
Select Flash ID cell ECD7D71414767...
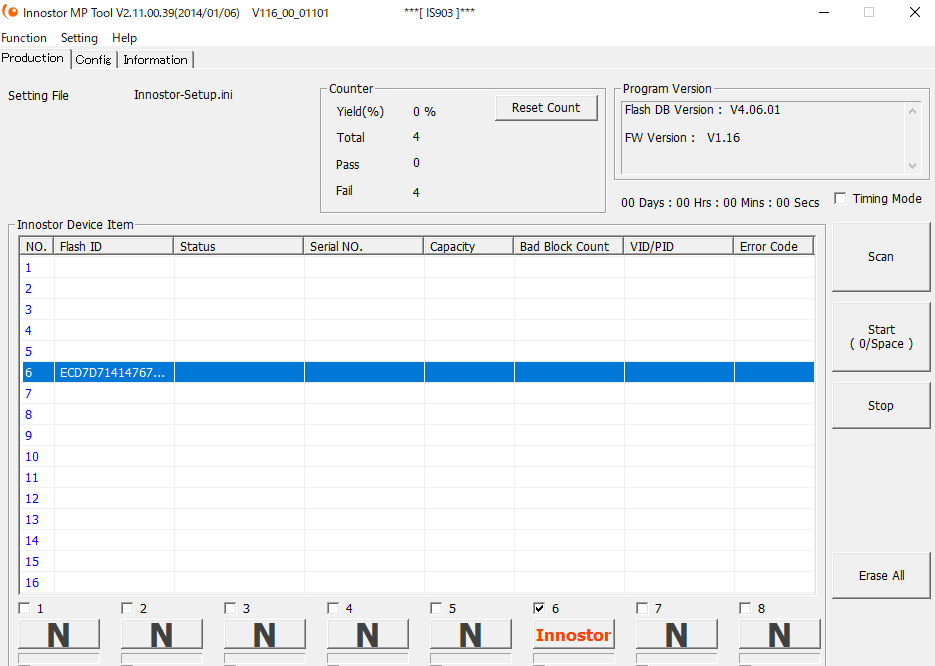[x=113, y=373]
